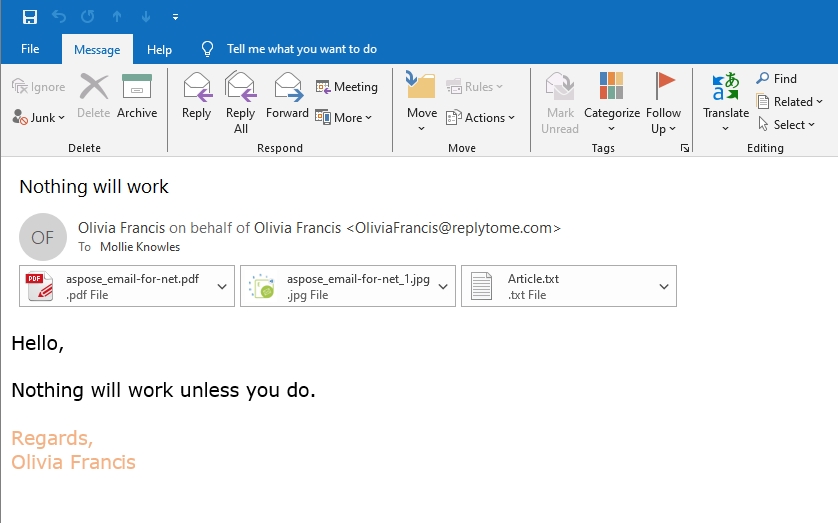Image resolution: width=838 pixels, height=523 pixels.
Task: Expand the Actions dropdown
Action: (x=481, y=117)
